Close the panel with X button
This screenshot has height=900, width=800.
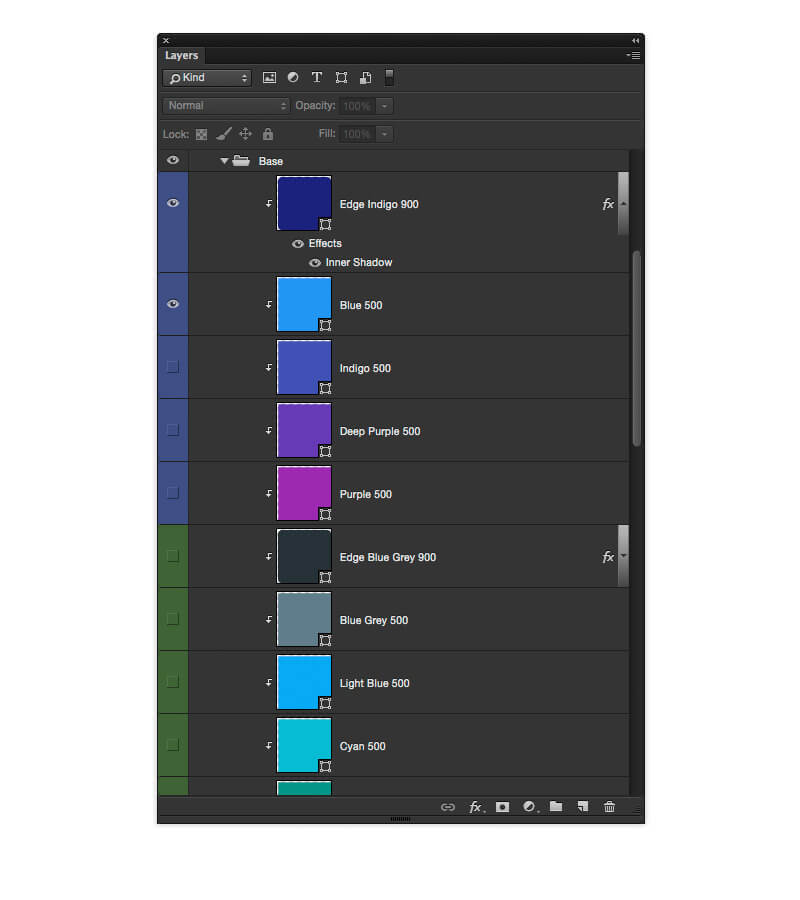(166, 41)
